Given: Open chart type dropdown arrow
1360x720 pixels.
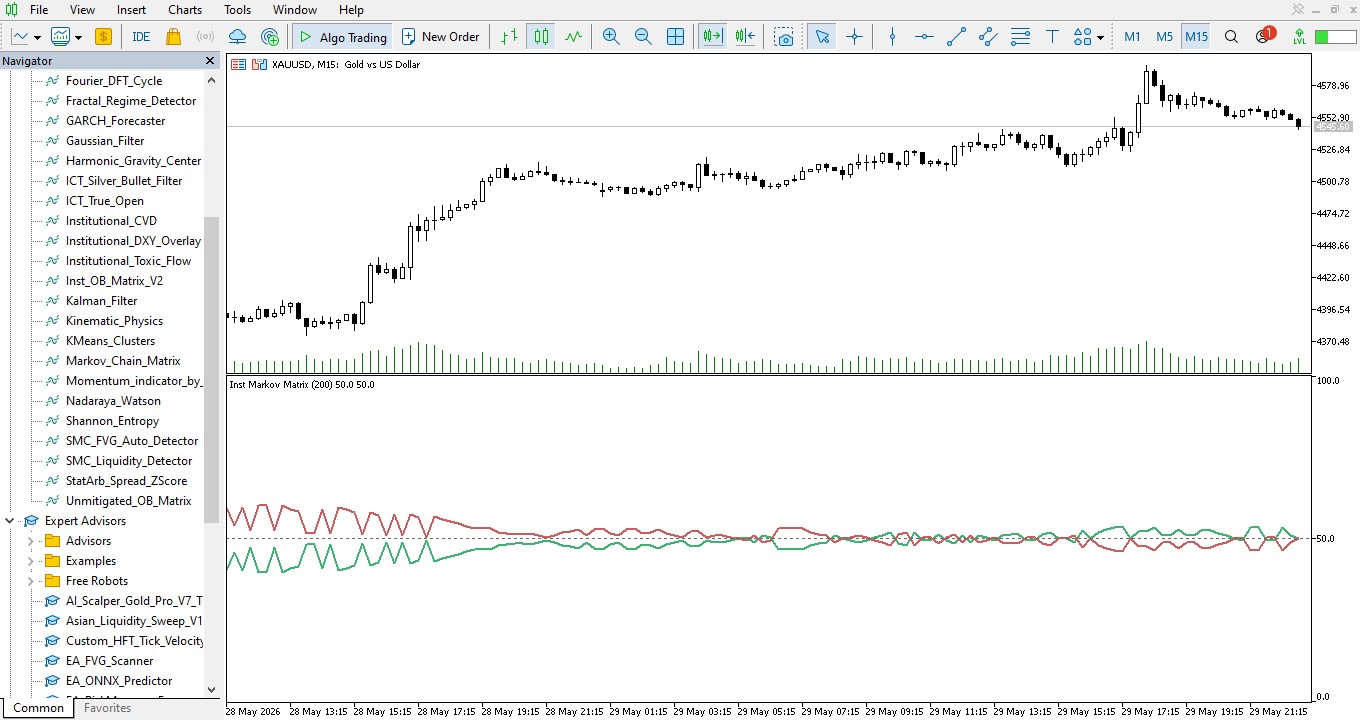Looking at the screenshot, I should [x=38, y=37].
